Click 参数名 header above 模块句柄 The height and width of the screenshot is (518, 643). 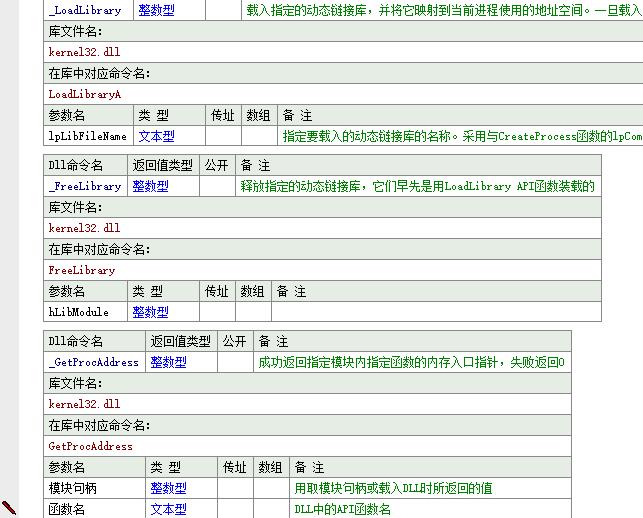coord(66,467)
